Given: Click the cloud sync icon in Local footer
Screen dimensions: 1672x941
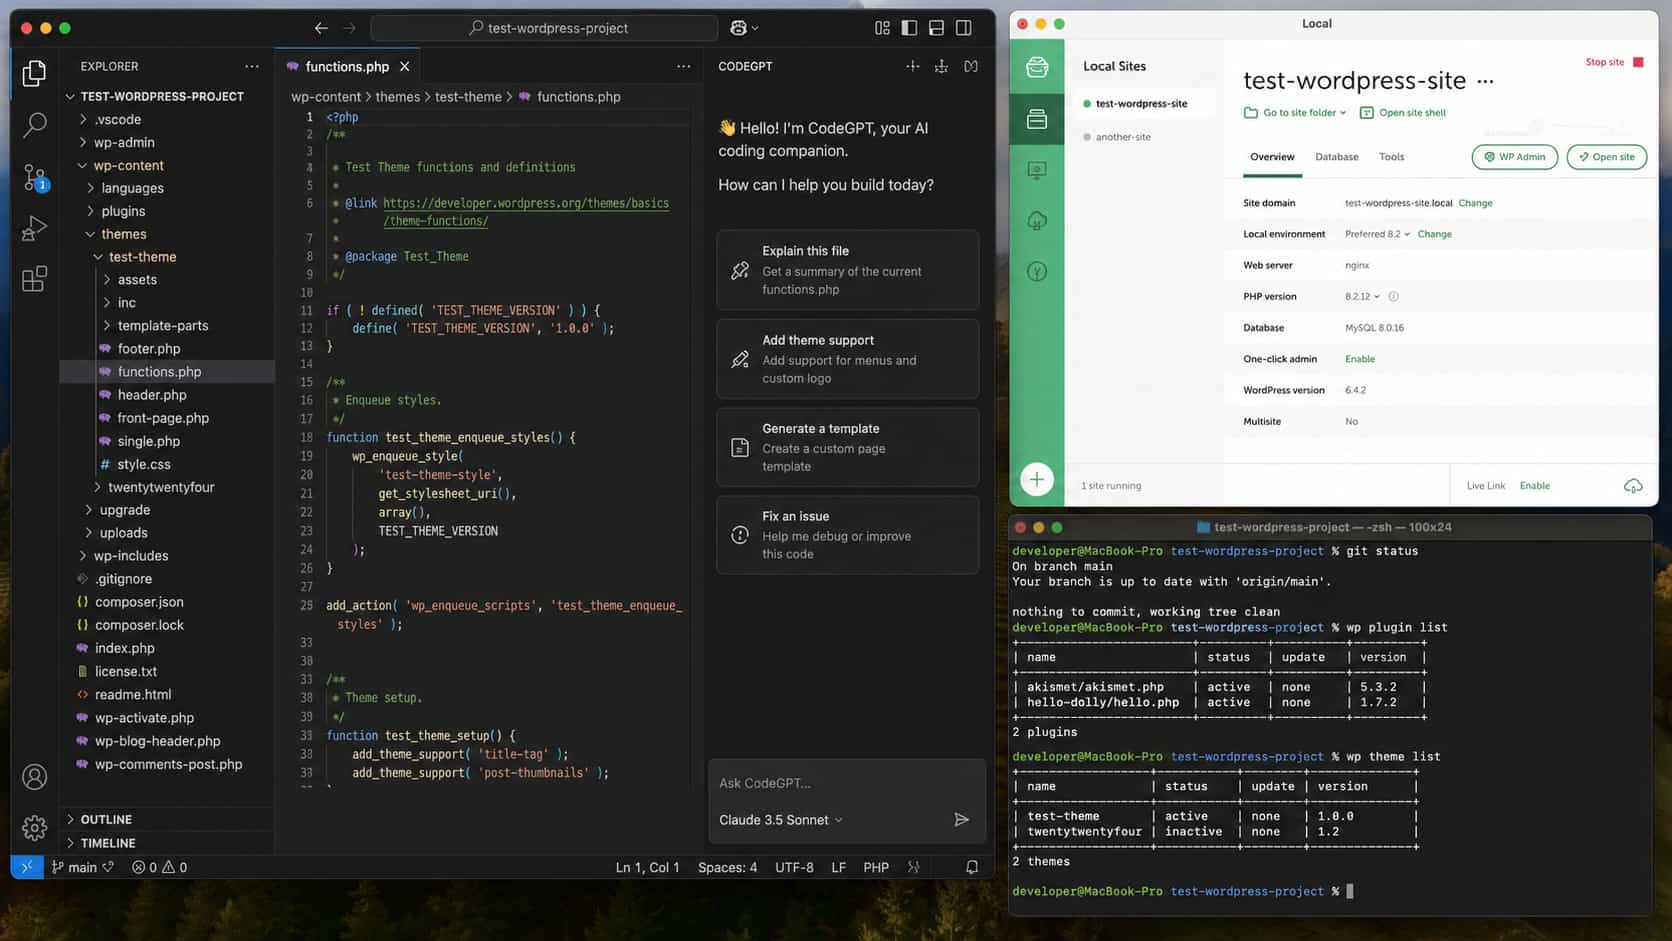Looking at the screenshot, I should pyautogui.click(x=1632, y=486).
